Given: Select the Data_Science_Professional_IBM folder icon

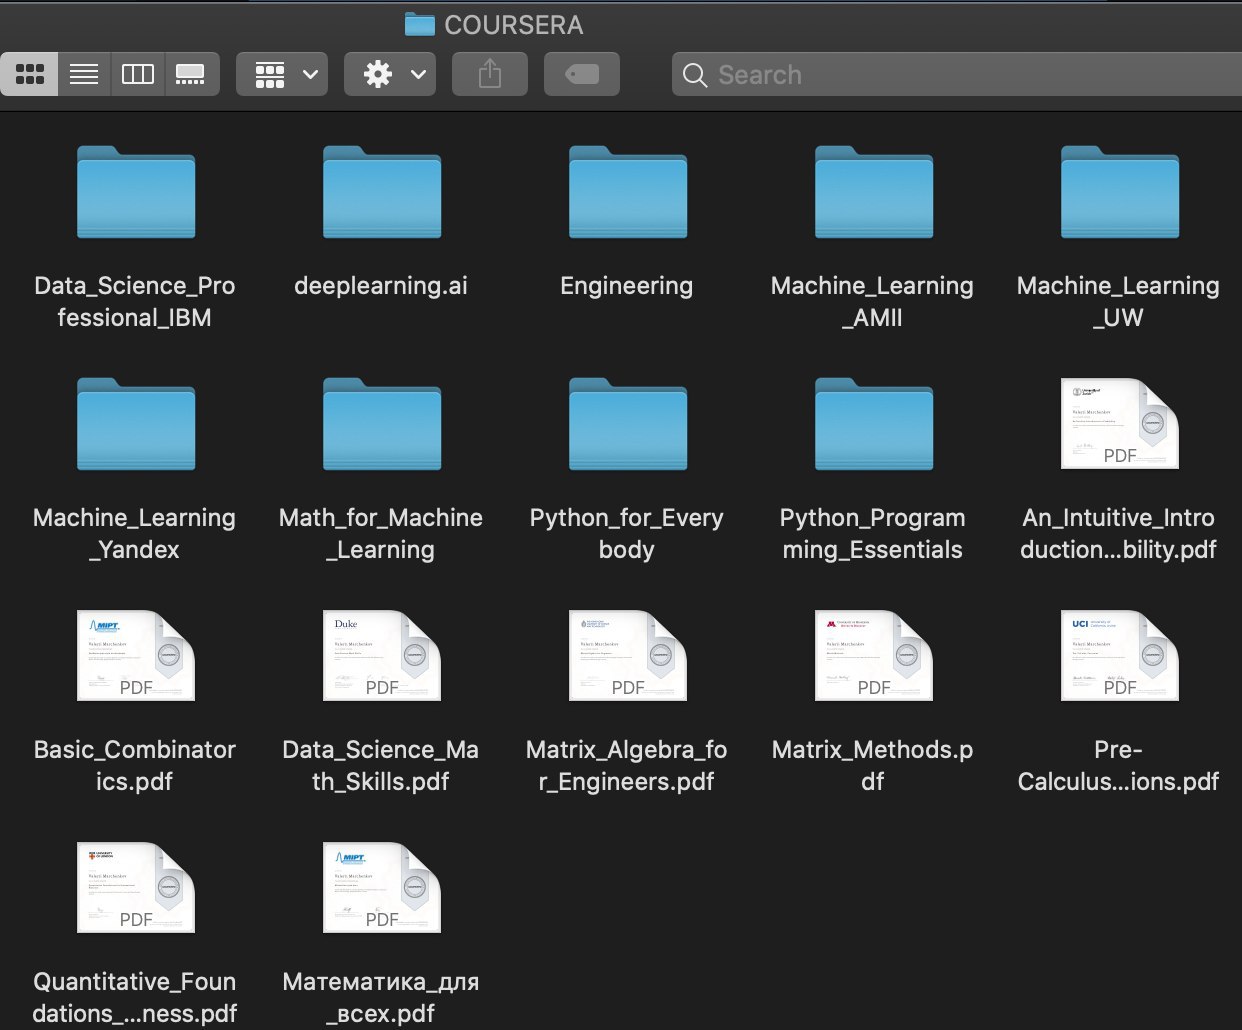Looking at the screenshot, I should coord(136,192).
